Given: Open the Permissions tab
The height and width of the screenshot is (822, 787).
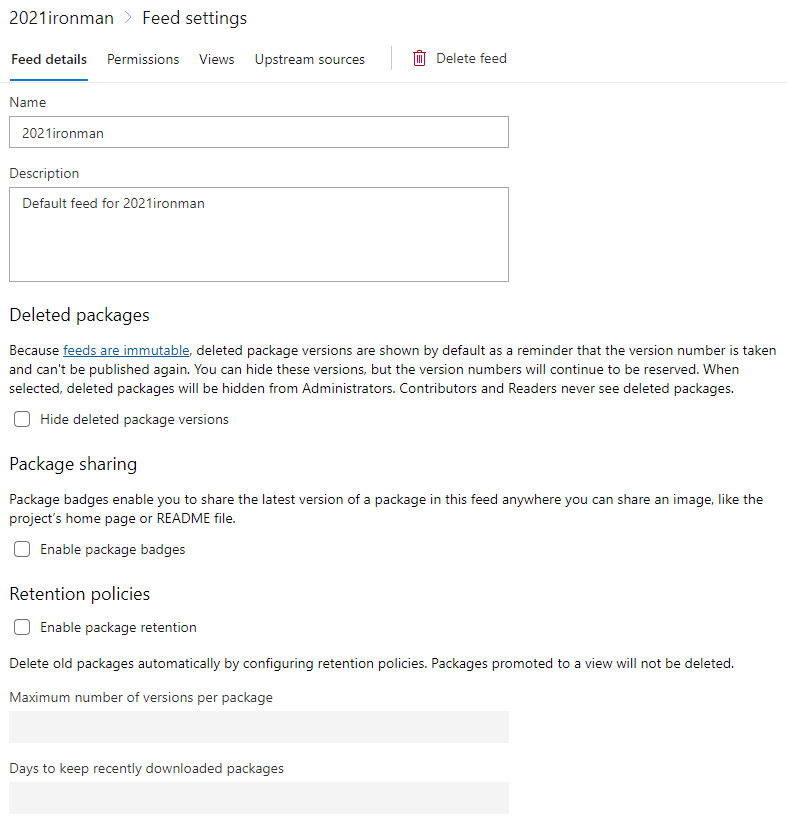Looking at the screenshot, I should [143, 59].
